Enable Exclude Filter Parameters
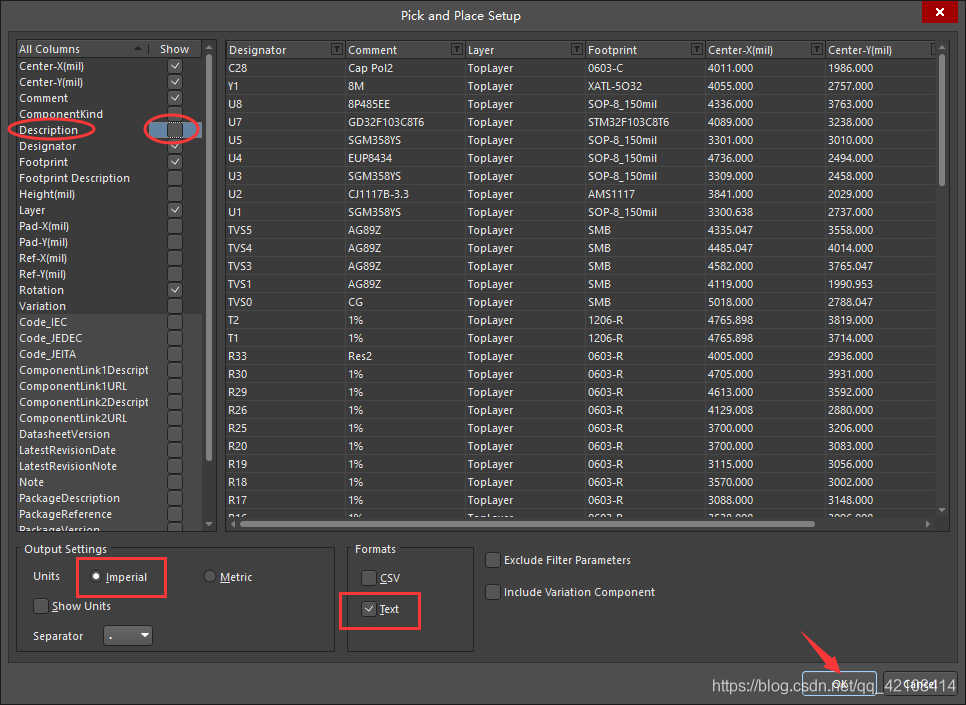The width and height of the screenshot is (966, 705). (x=492, y=560)
